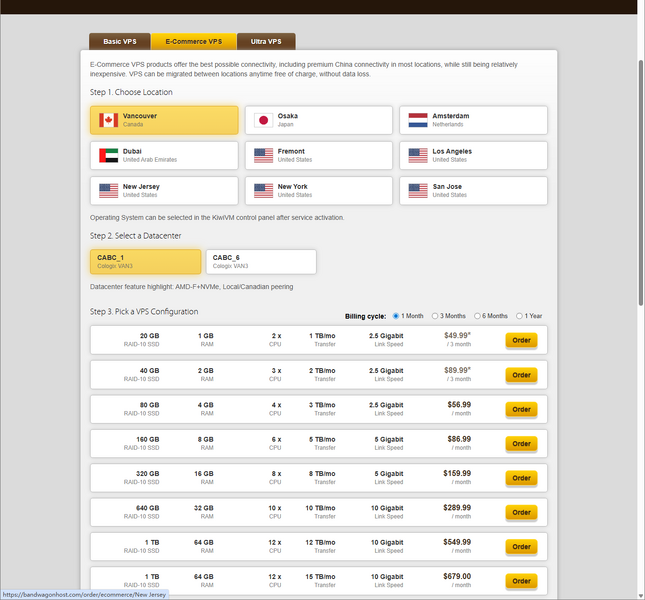The image size is (645, 600).
Task: Order the 80 GB $56.99 plan
Action: click(x=521, y=409)
